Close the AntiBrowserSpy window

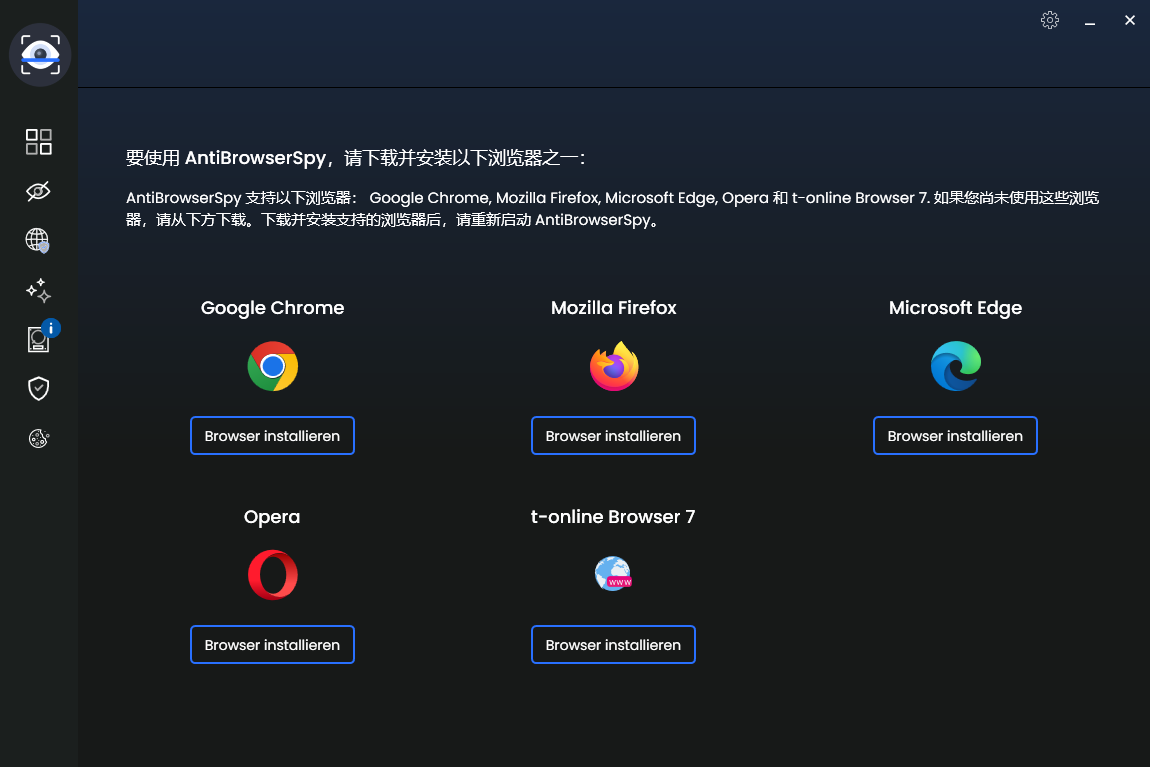click(1129, 21)
